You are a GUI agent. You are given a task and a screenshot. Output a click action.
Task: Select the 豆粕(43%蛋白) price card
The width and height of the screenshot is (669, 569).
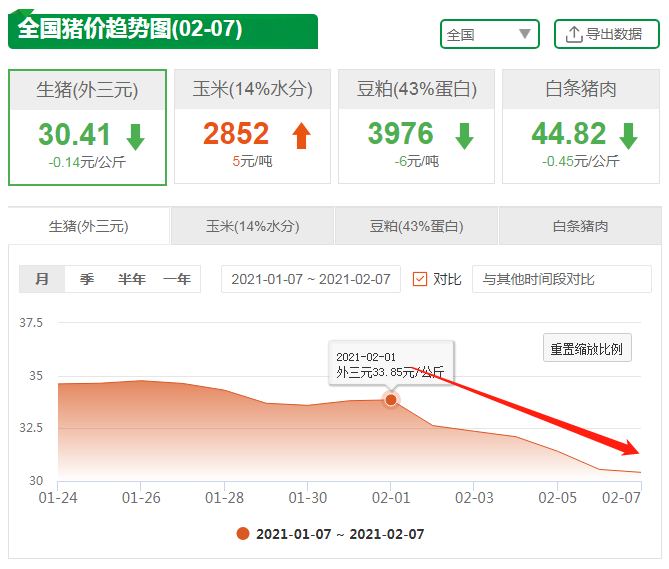coord(416,127)
